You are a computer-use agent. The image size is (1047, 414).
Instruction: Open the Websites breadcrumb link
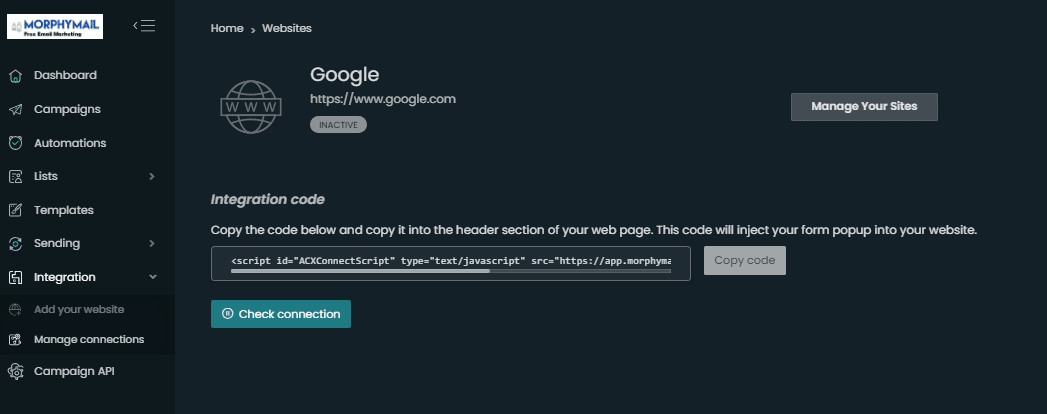286,28
